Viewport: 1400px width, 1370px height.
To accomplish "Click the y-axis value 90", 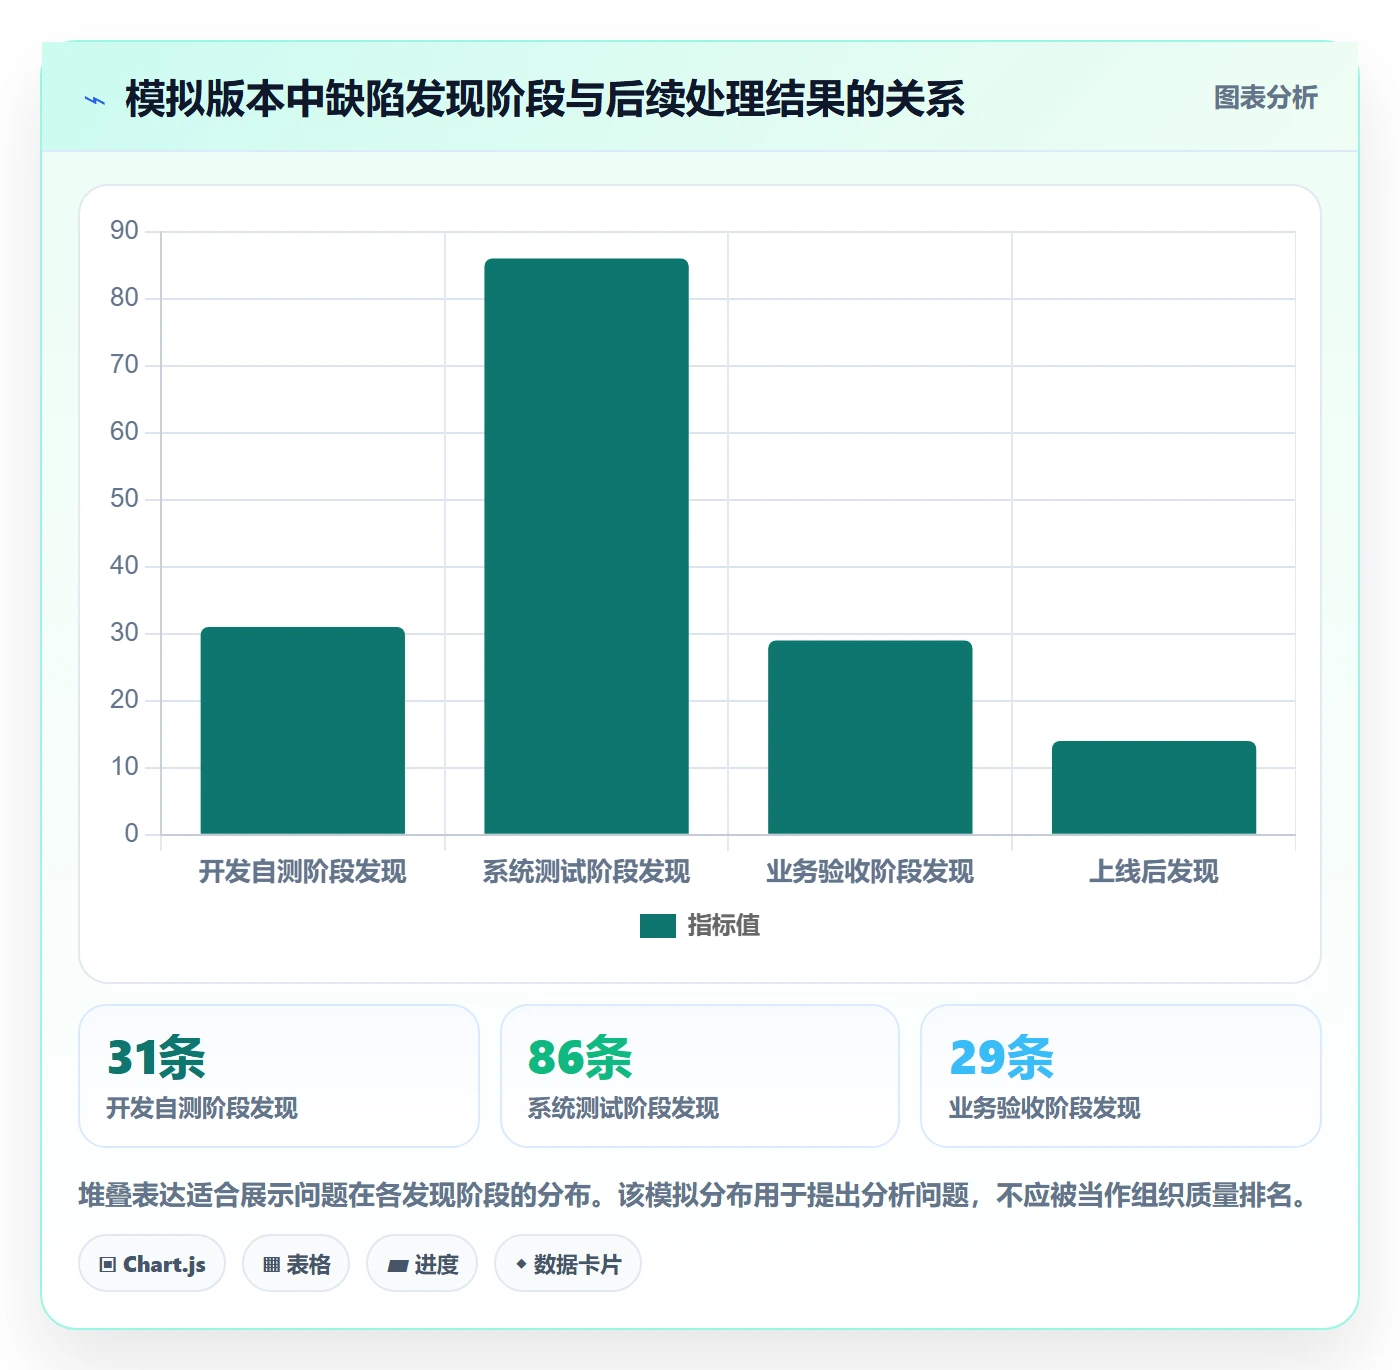I will pyautogui.click(x=124, y=231).
